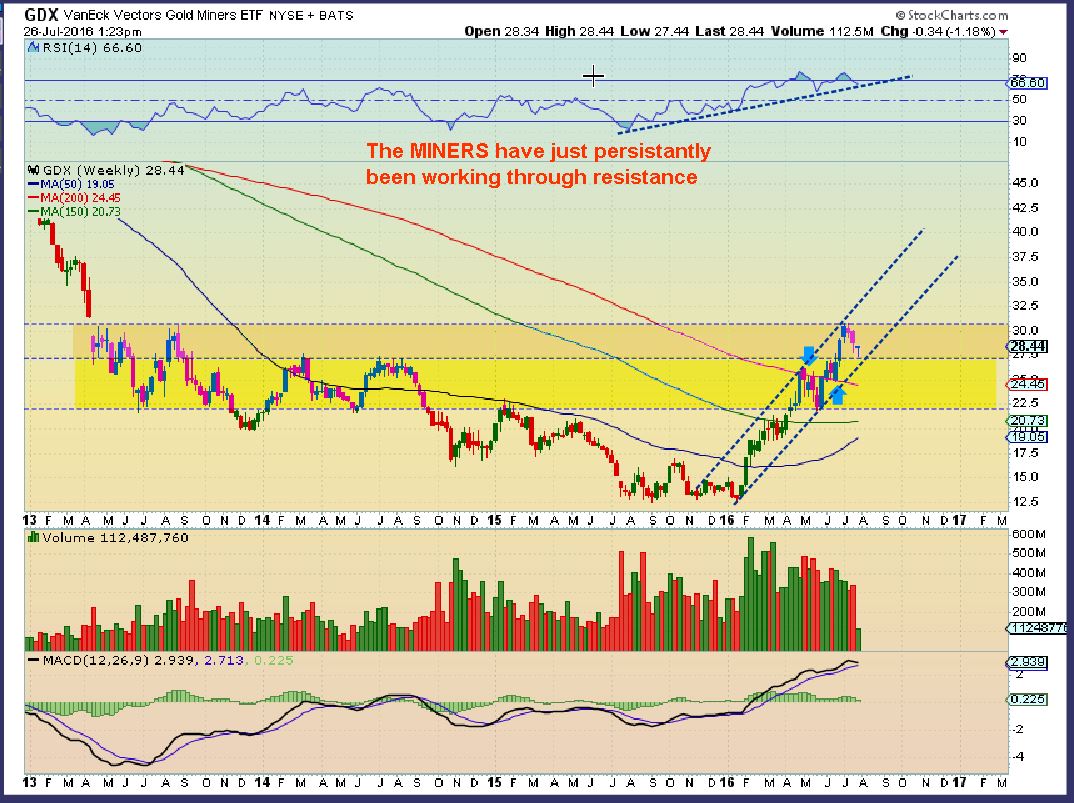
Task: Click the 37.5 price axis label
Action: 1025,257
